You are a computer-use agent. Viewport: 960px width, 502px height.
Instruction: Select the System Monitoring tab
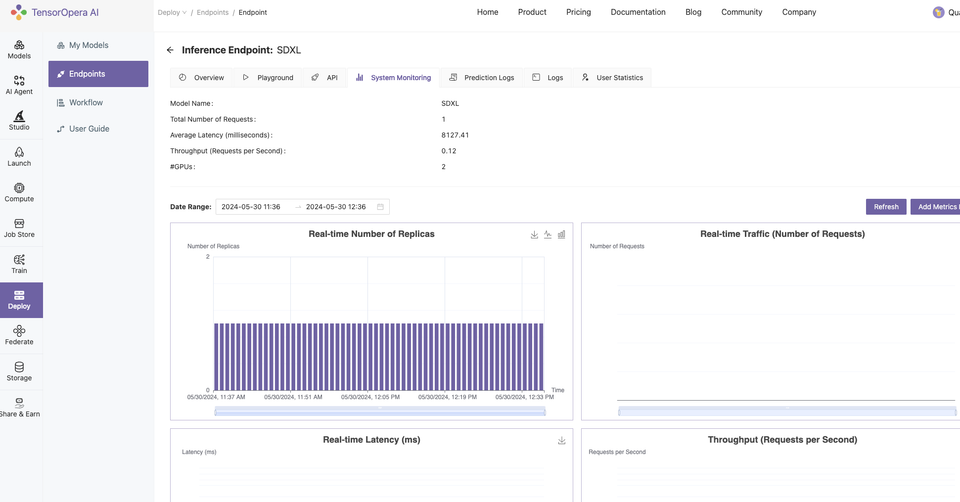pyautogui.click(x=393, y=78)
